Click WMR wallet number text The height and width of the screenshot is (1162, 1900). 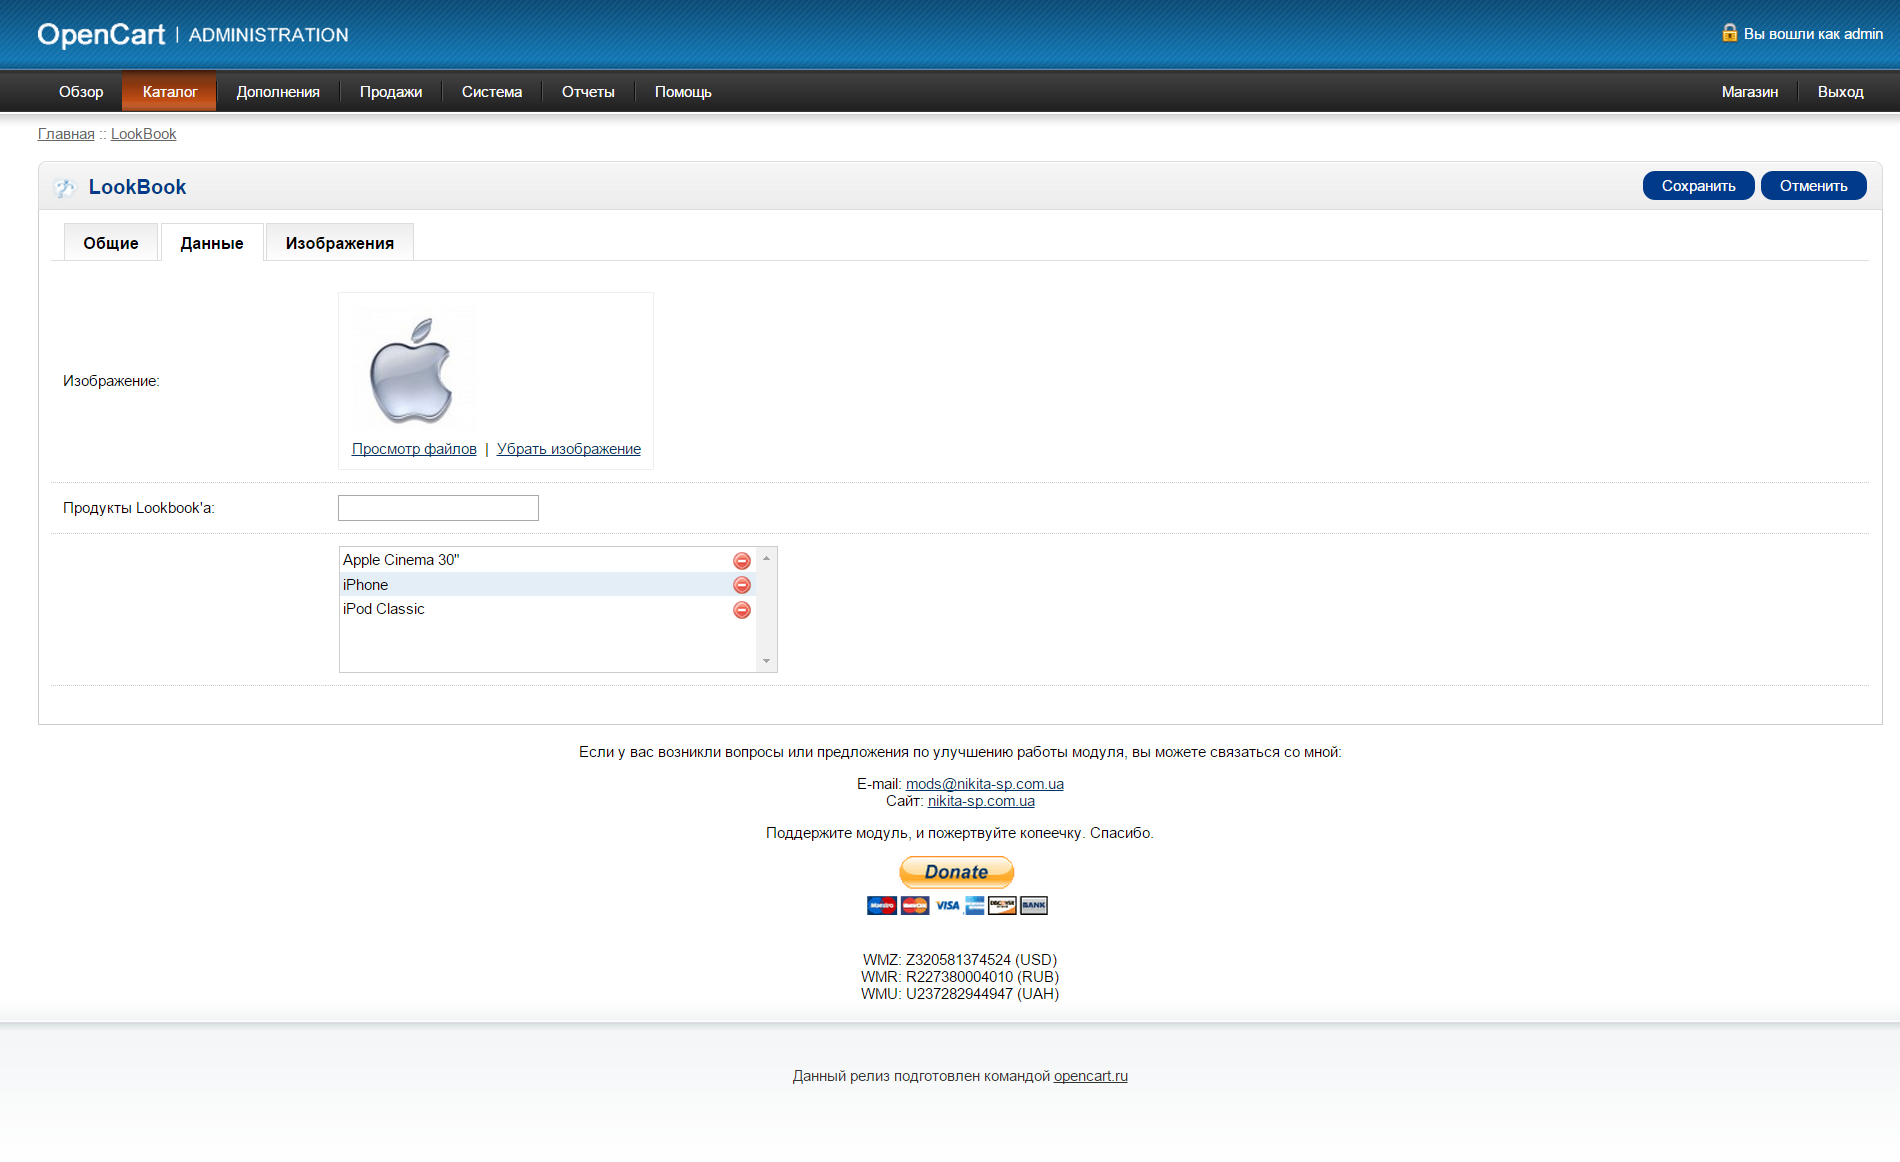click(960, 977)
